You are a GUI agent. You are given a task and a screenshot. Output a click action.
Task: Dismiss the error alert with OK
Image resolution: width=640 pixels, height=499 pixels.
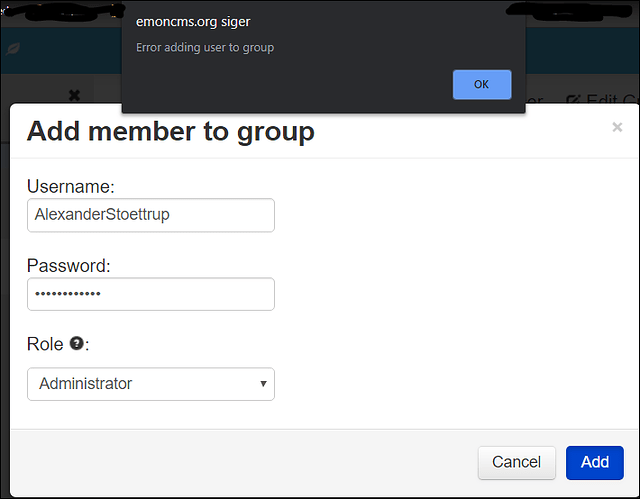[x=482, y=84]
